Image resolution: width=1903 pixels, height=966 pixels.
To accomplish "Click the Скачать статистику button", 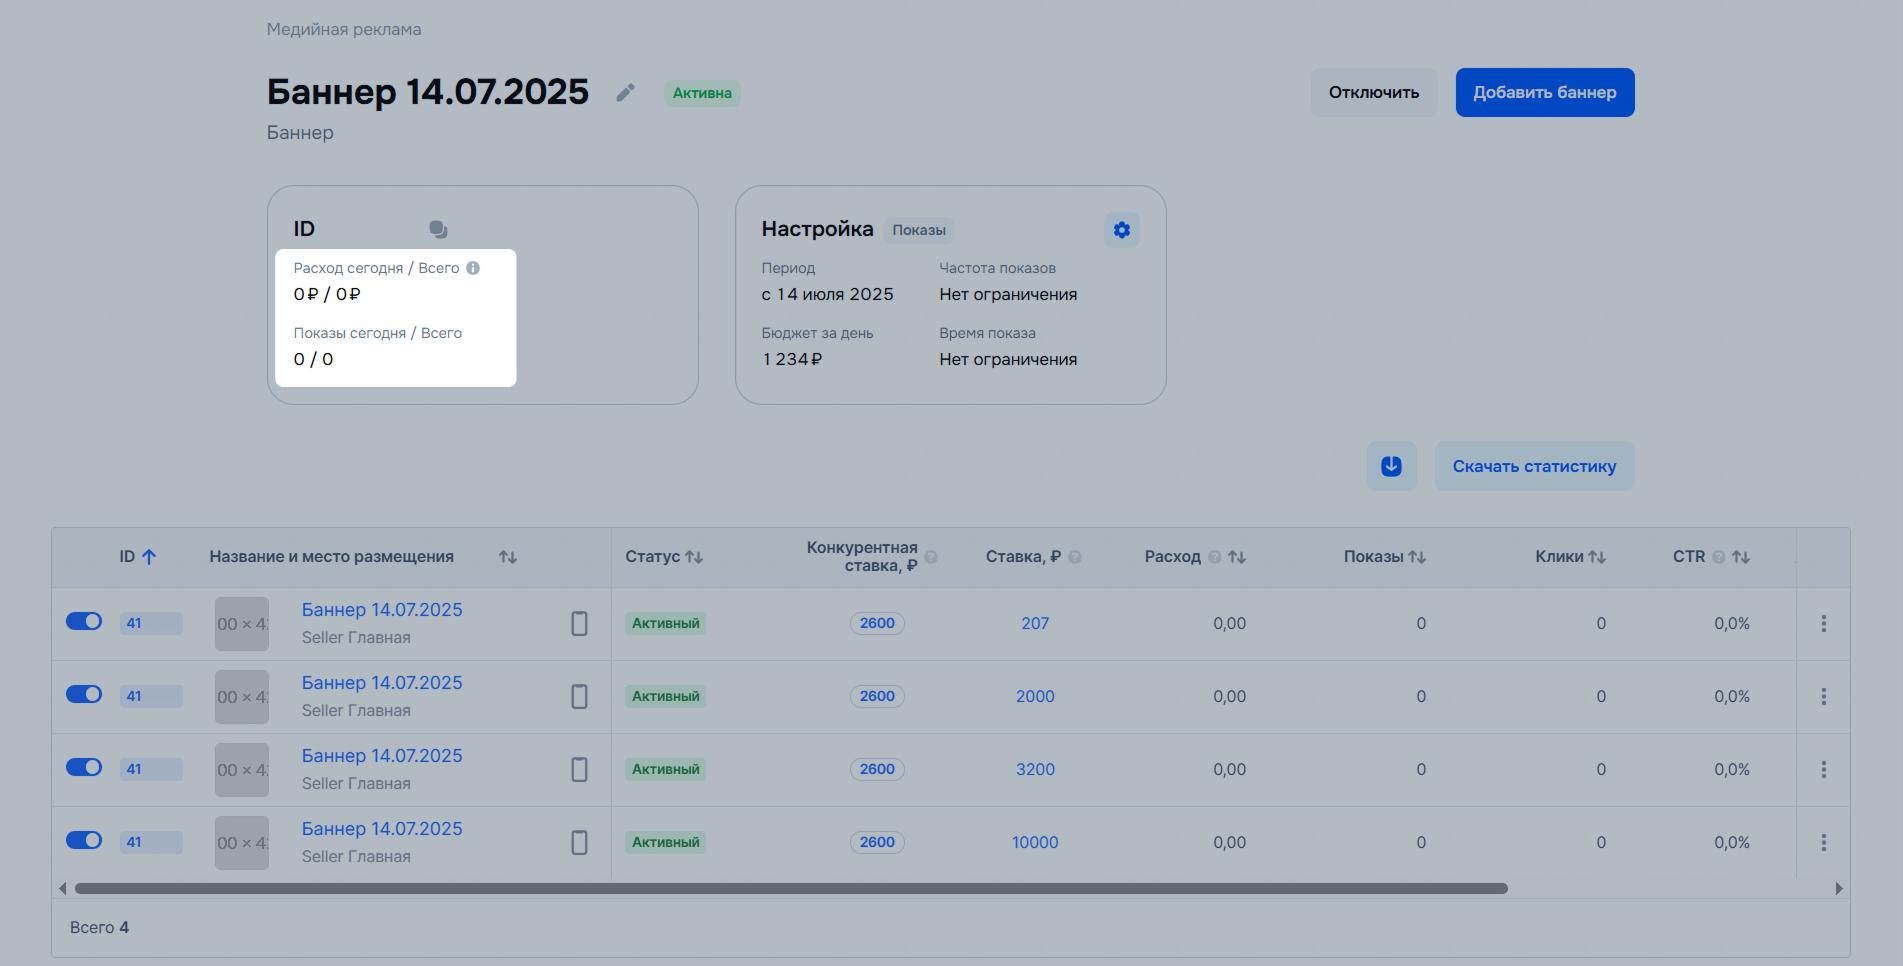I will click(x=1533, y=466).
